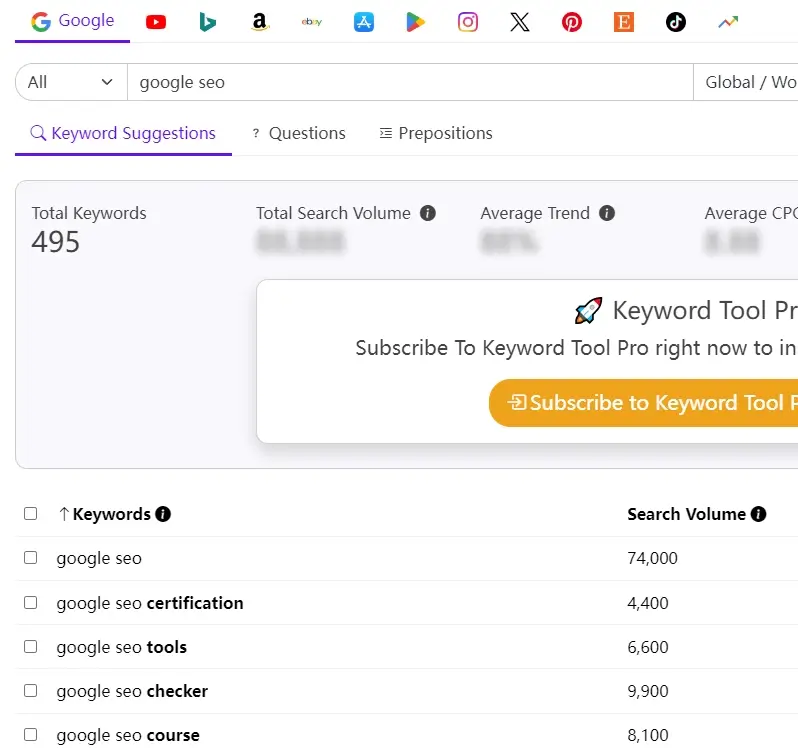Switch to the TikTok keyword source
The width and height of the screenshot is (798, 748).
[x=675, y=22]
